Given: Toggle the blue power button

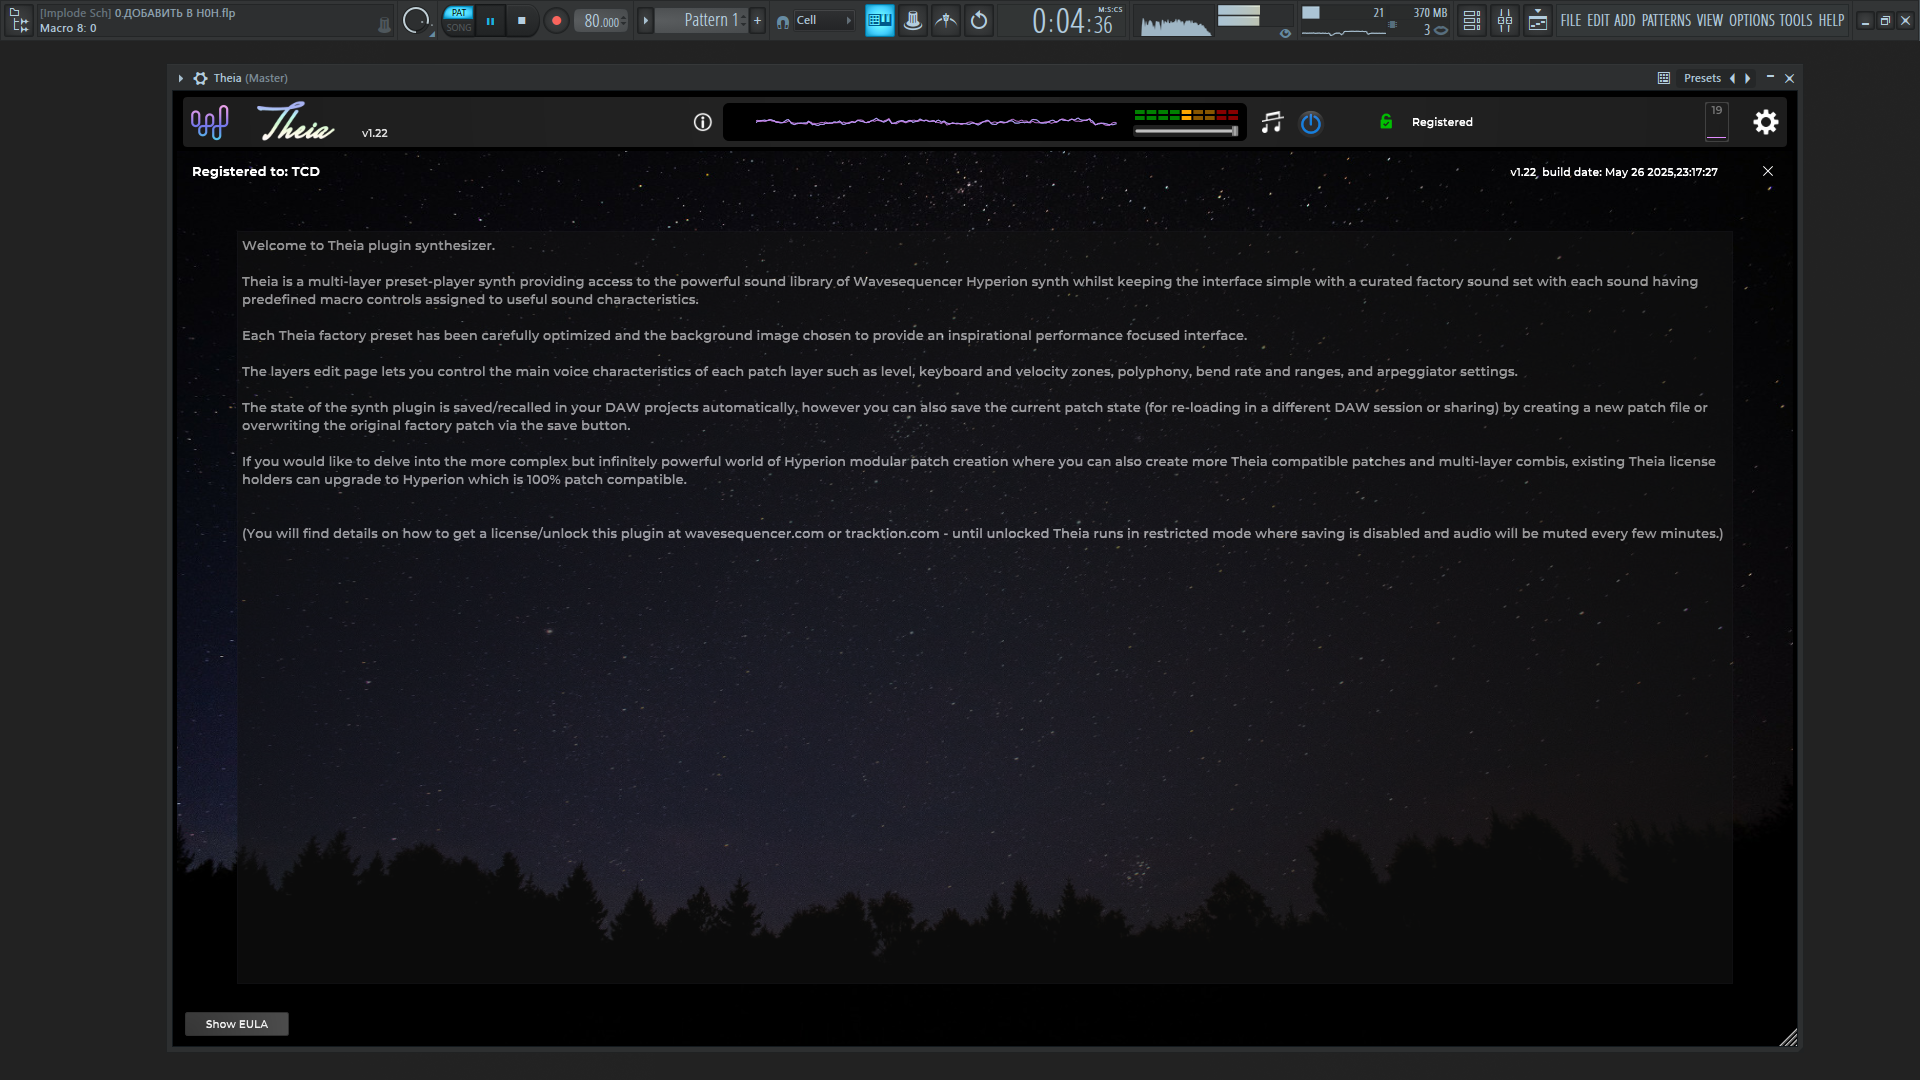Looking at the screenshot, I should (x=1310, y=123).
